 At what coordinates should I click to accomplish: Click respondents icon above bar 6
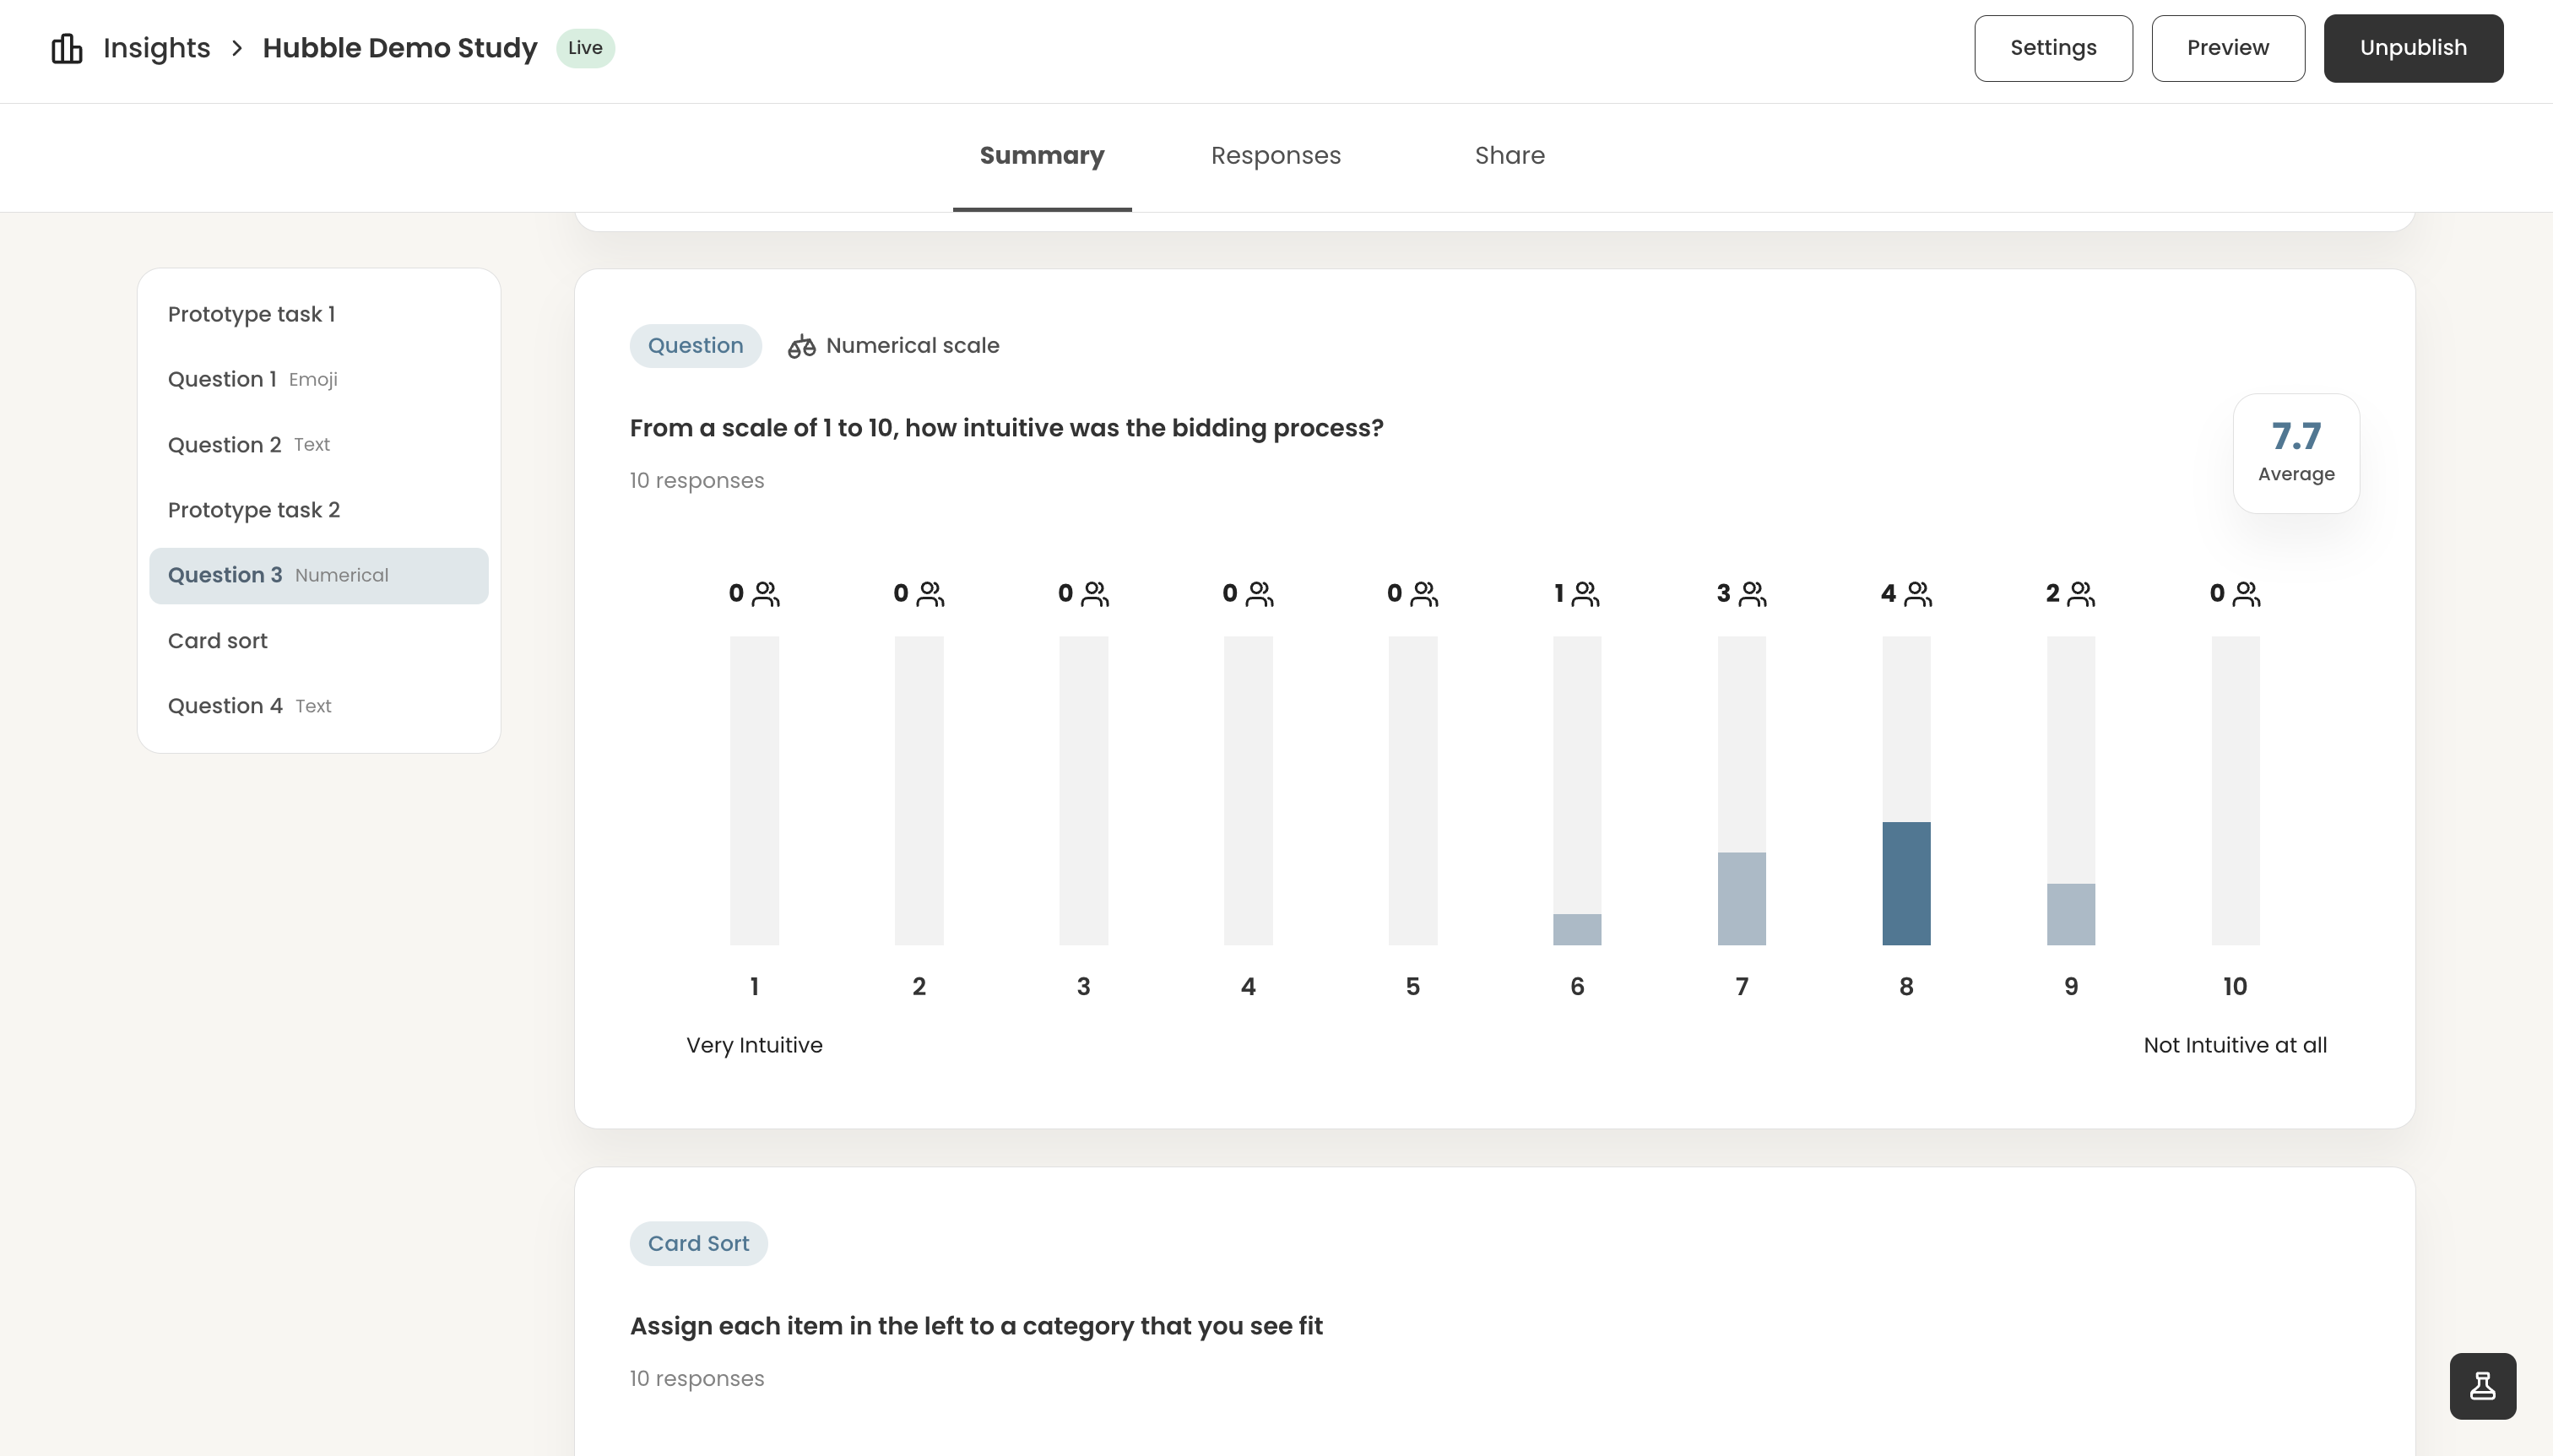1585,594
